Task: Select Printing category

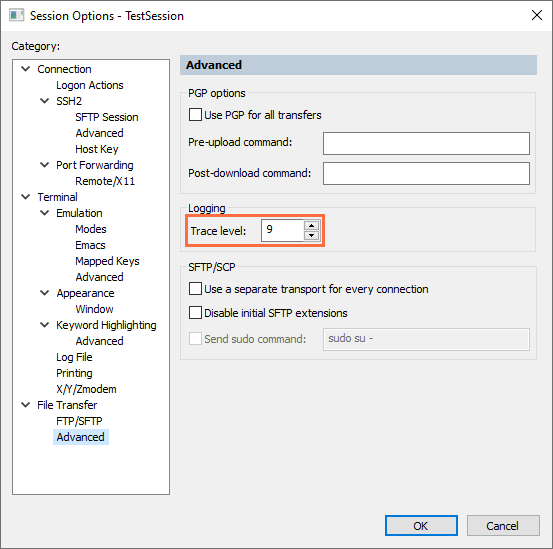Action: pos(74,373)
